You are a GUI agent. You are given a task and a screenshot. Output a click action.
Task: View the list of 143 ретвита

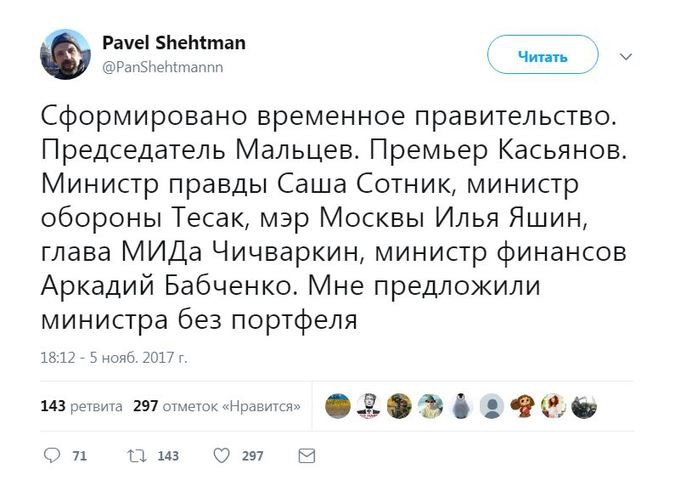tap(82, 407)
